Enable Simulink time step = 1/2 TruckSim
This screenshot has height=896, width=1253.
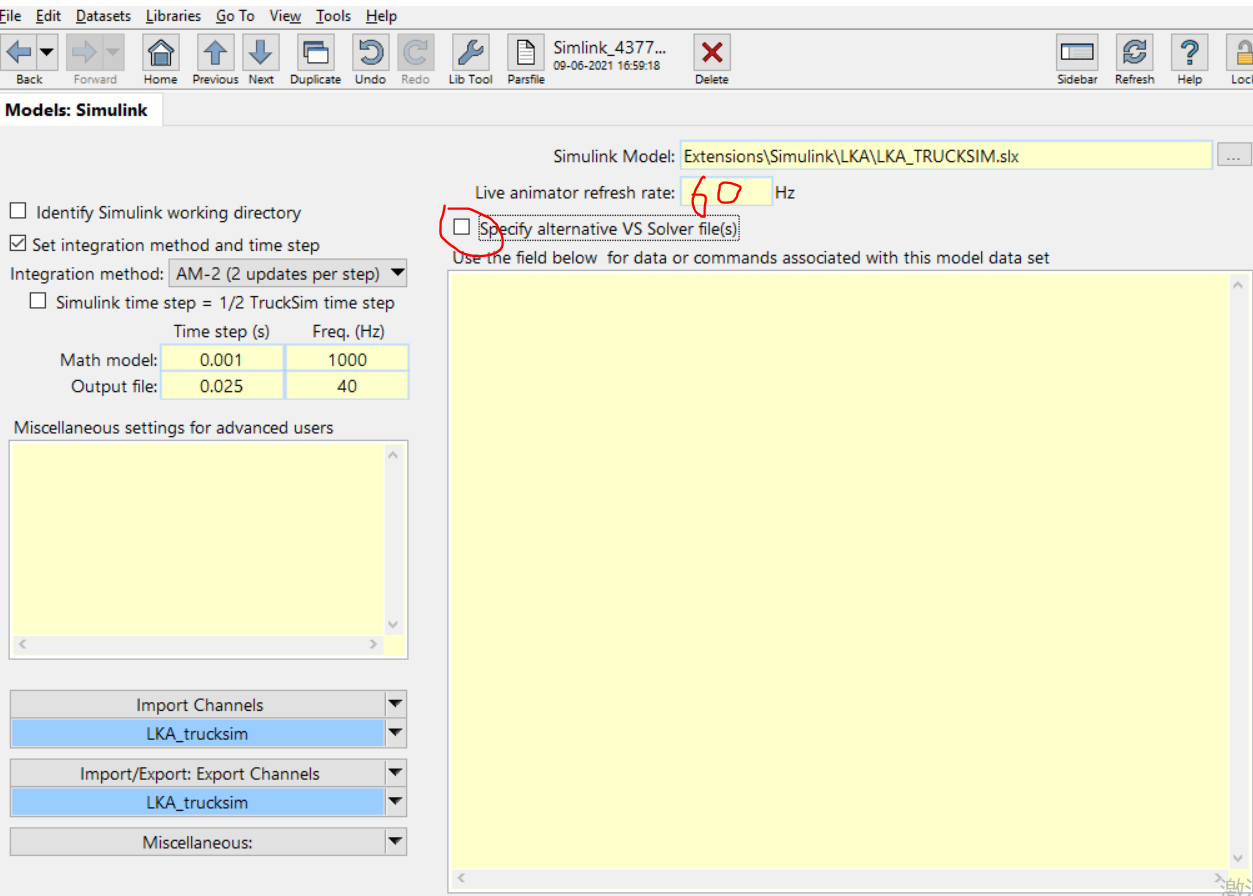[x=38, y=301]
